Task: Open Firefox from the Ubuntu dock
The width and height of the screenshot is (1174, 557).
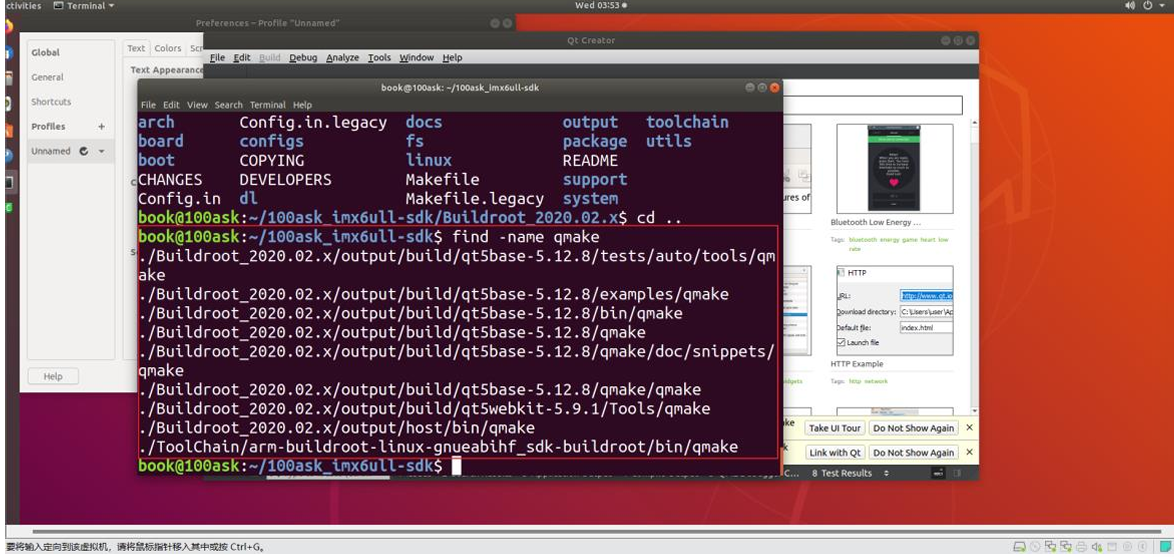Action: pyautogui.click(x=7, y=28)
